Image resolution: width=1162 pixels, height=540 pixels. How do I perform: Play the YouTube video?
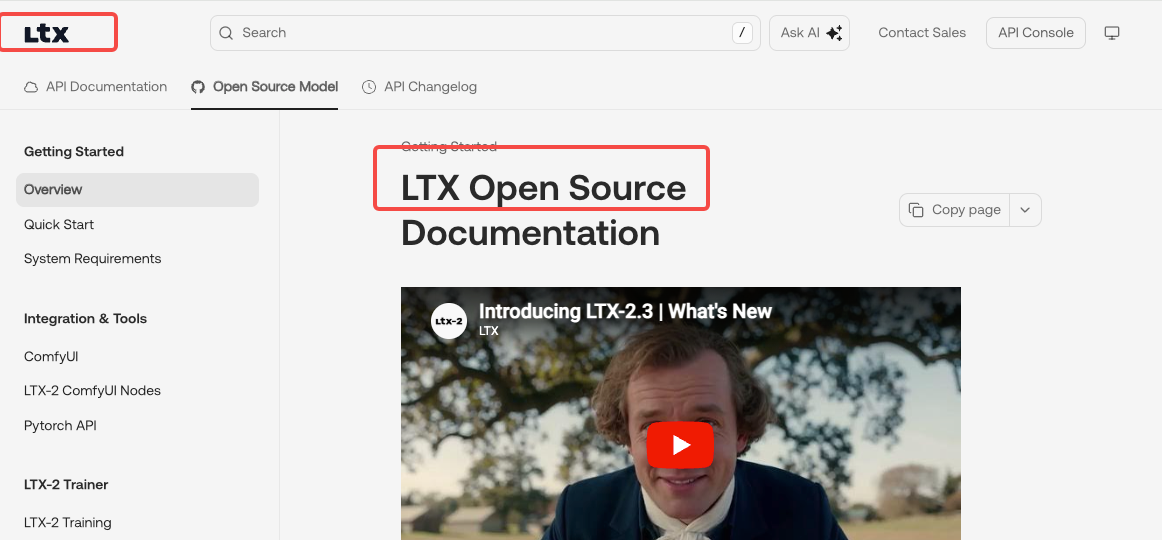(x=680, y=445)
